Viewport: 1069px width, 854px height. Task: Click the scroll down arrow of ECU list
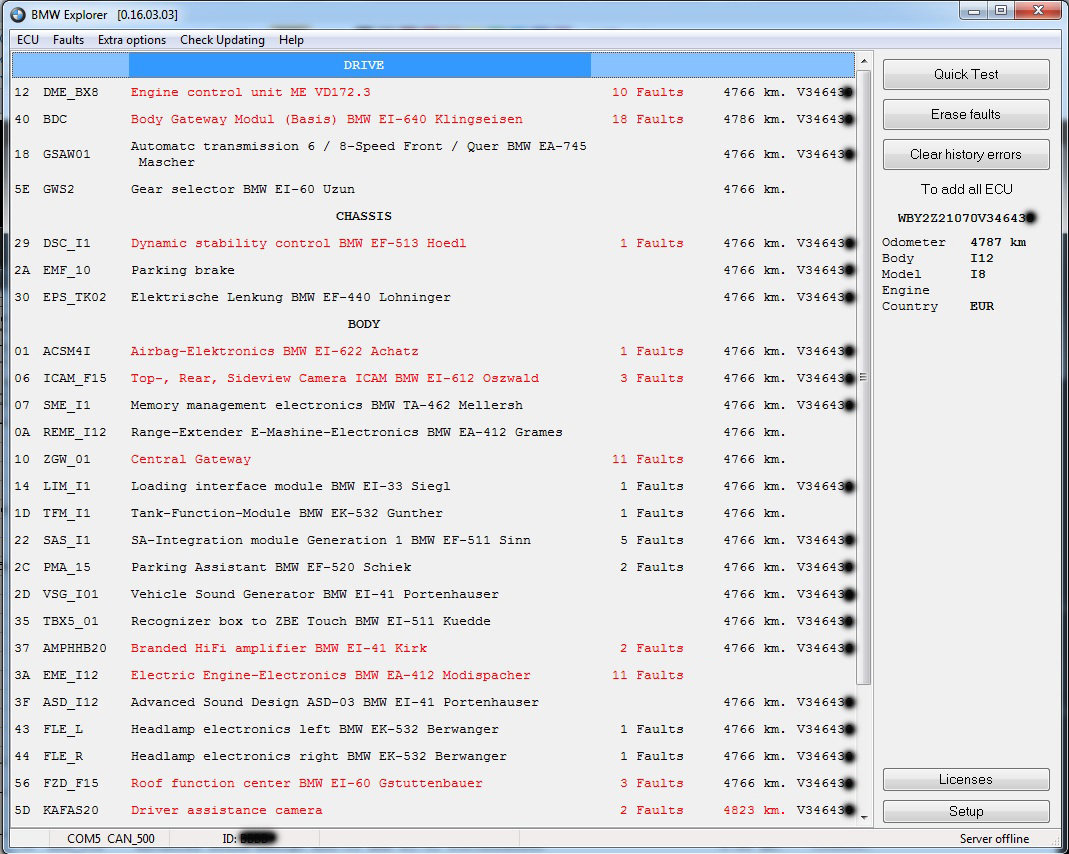[864, 818]
